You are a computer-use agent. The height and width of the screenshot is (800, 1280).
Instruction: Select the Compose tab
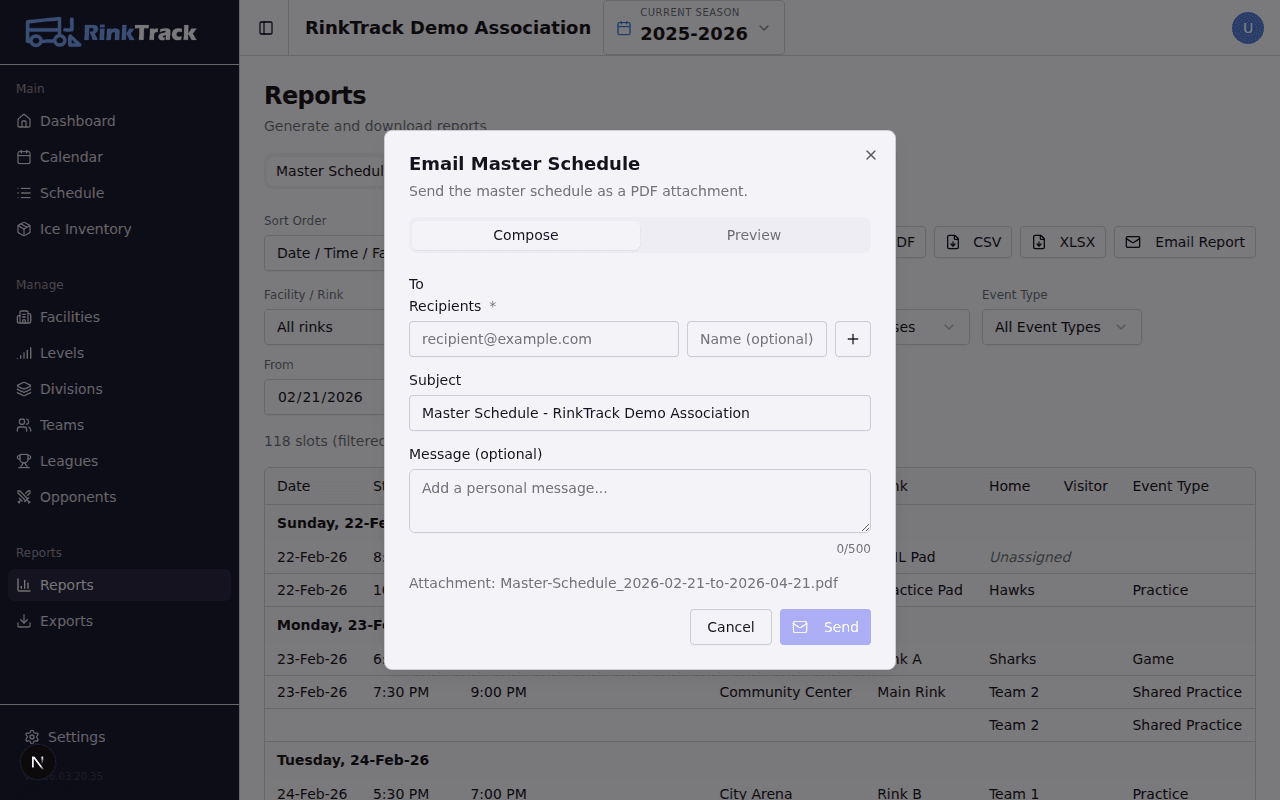tap(525, 234)
